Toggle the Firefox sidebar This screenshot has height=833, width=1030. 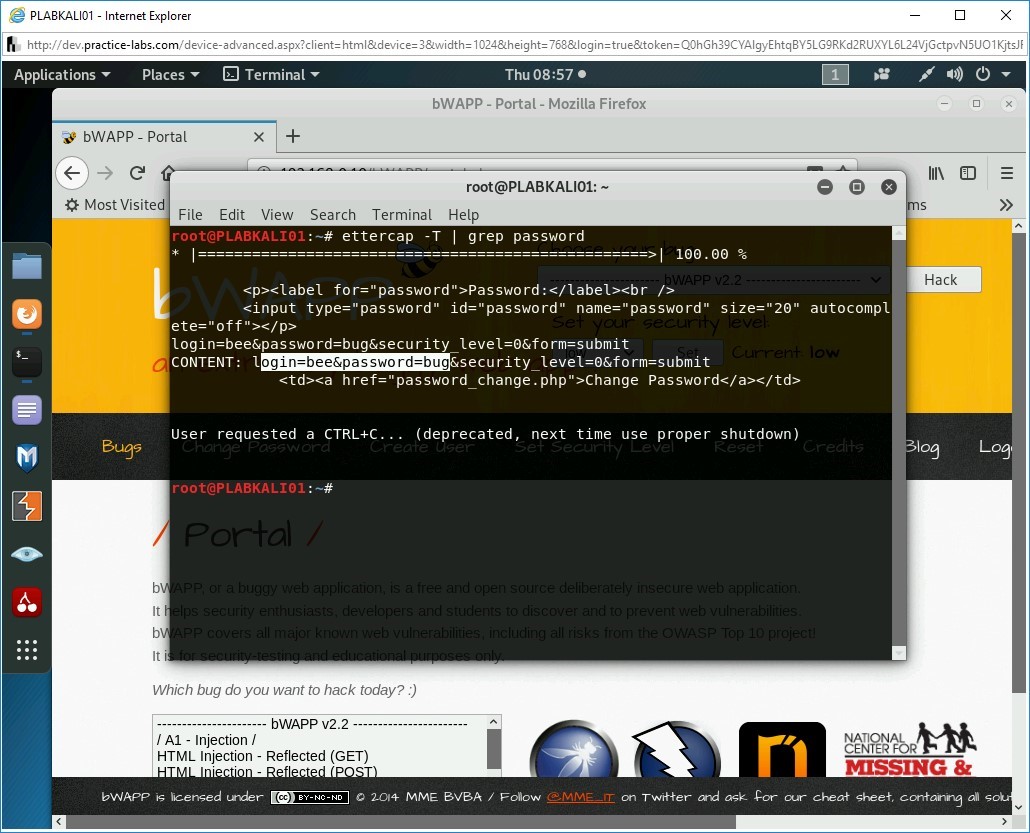pos(968,173)
